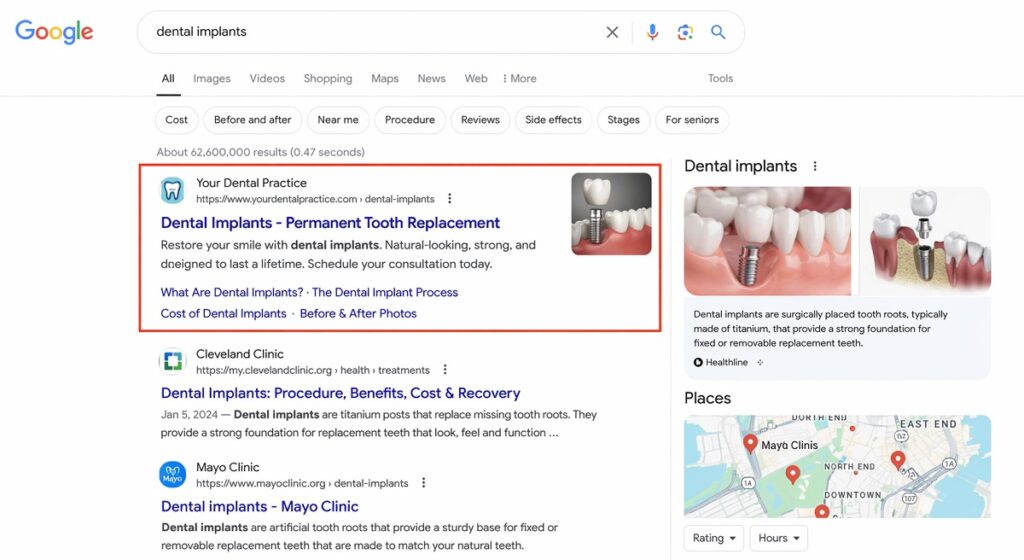Screen dimensions: 1024x560
Task: Select the Maya Clinis map pin
Action: click(x=750, y=443)
